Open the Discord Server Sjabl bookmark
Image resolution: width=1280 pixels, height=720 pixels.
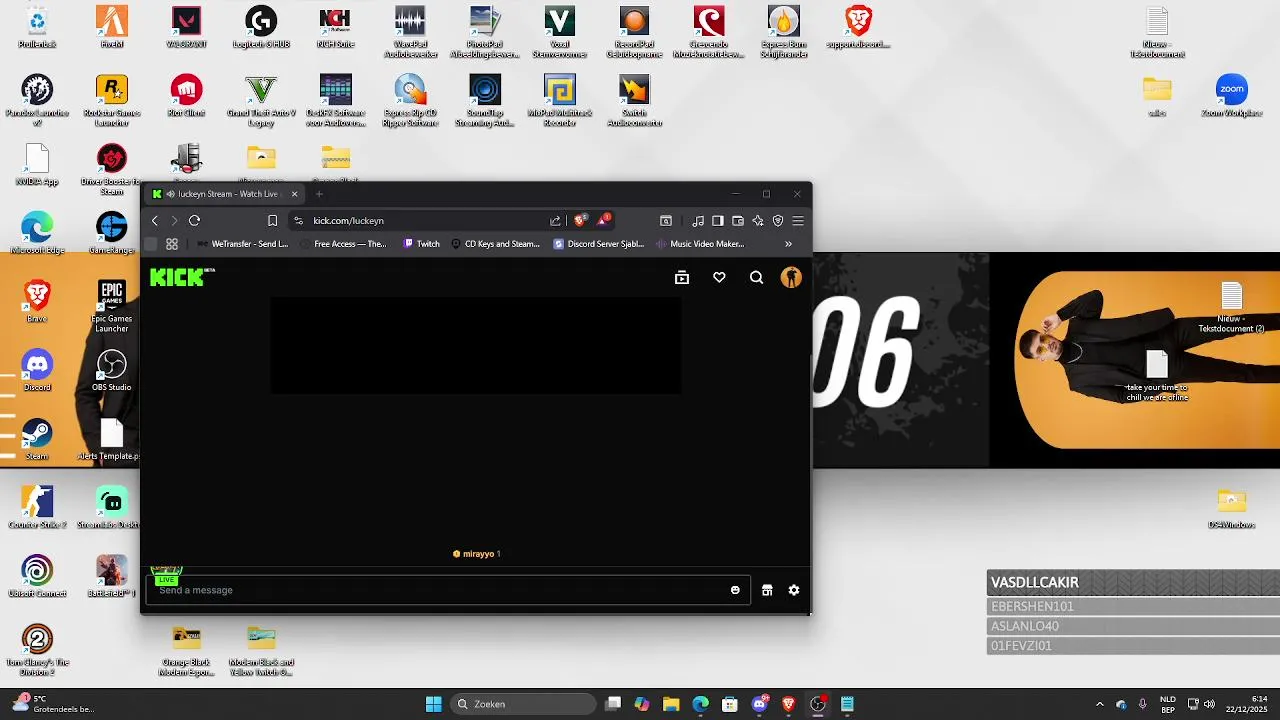(x=599, y=244)
